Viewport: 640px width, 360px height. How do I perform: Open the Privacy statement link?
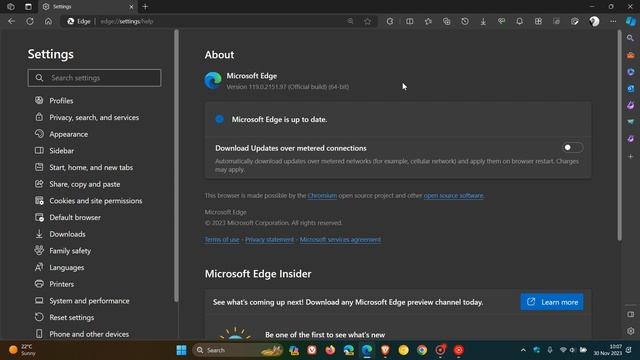click(269, 240)
